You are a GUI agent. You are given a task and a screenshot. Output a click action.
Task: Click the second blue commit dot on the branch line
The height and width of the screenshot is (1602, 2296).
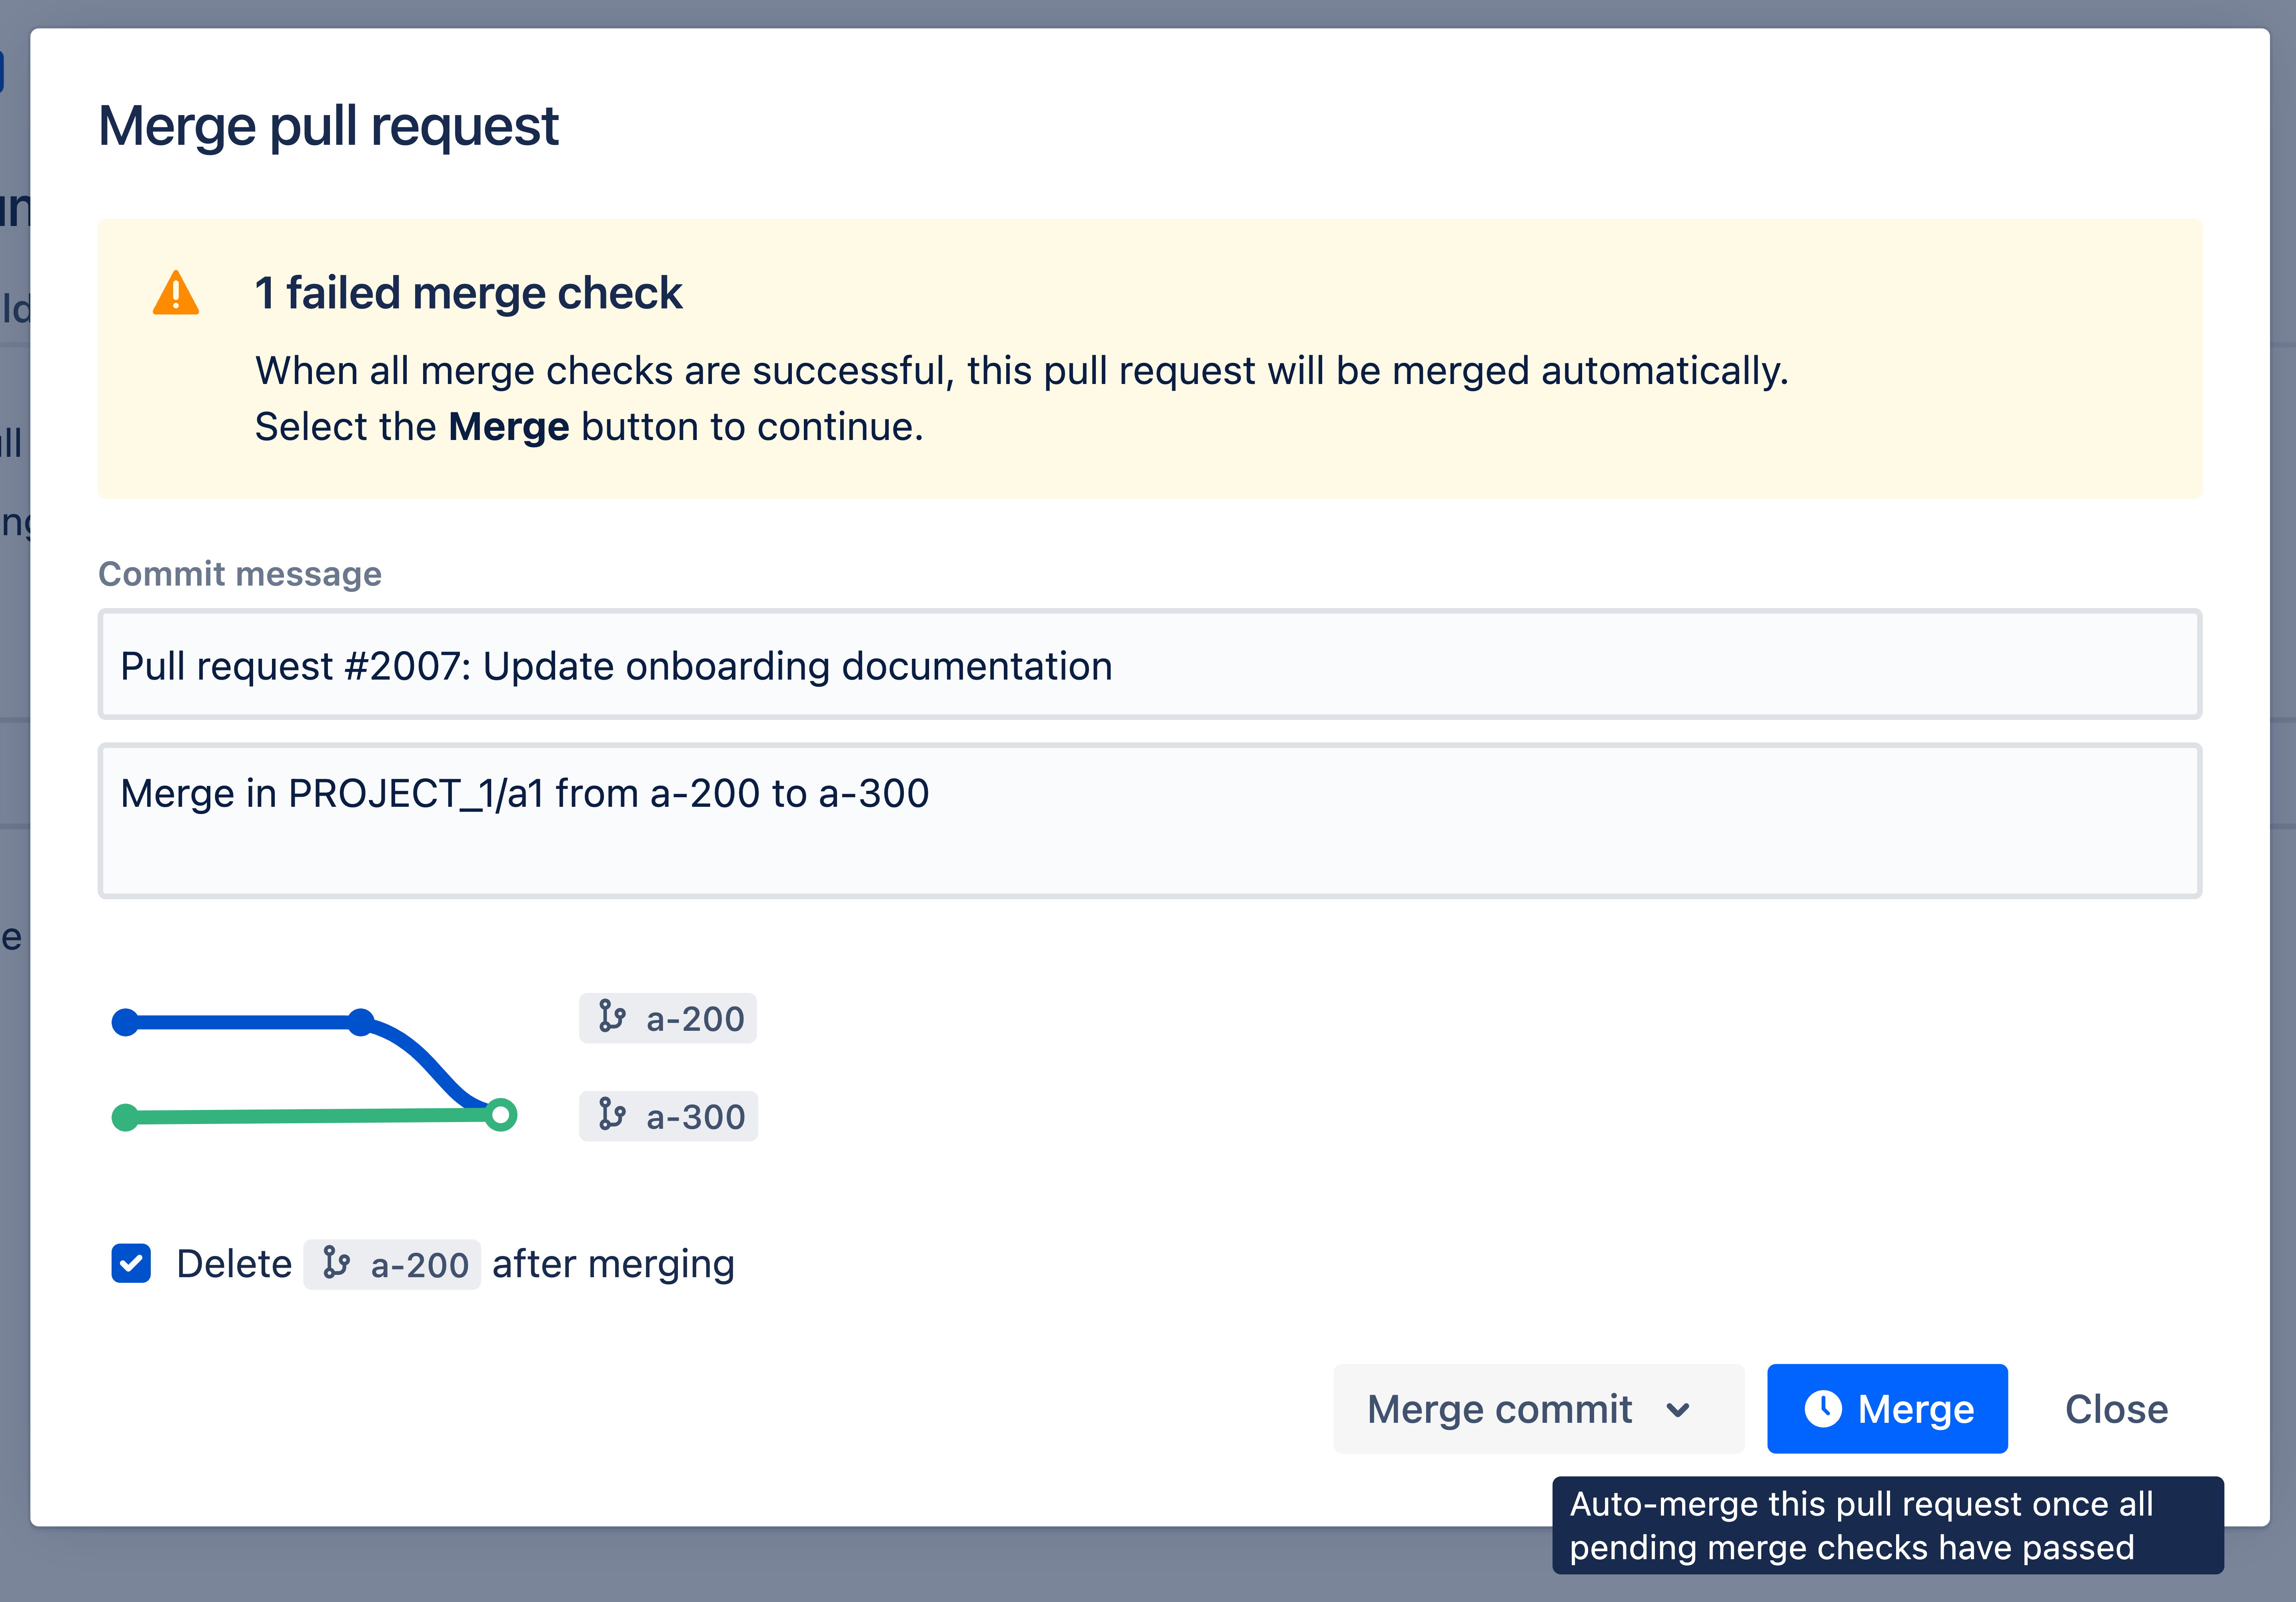(x=361, y=1022)
